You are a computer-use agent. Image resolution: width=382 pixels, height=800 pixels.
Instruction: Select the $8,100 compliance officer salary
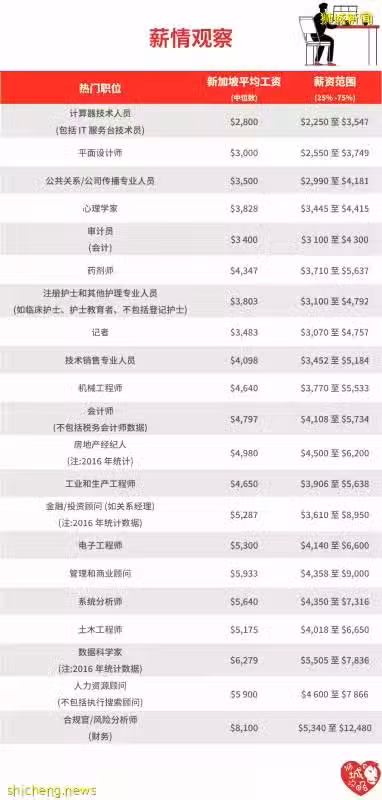[244, 728]
